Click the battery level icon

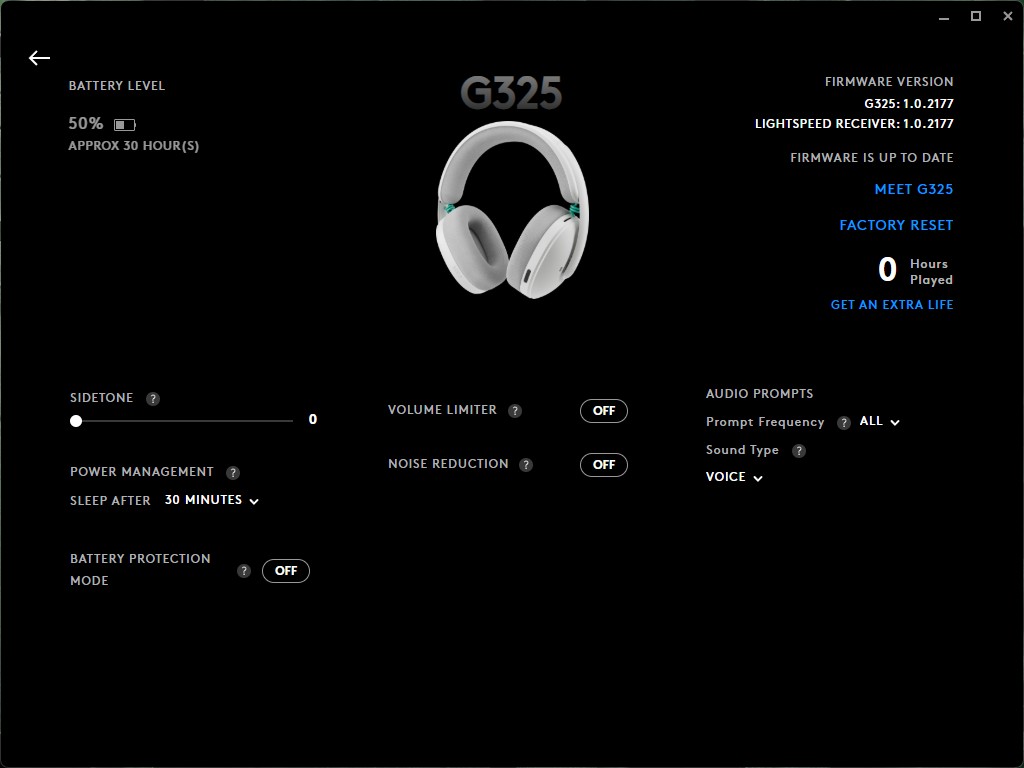pos(125,125)
